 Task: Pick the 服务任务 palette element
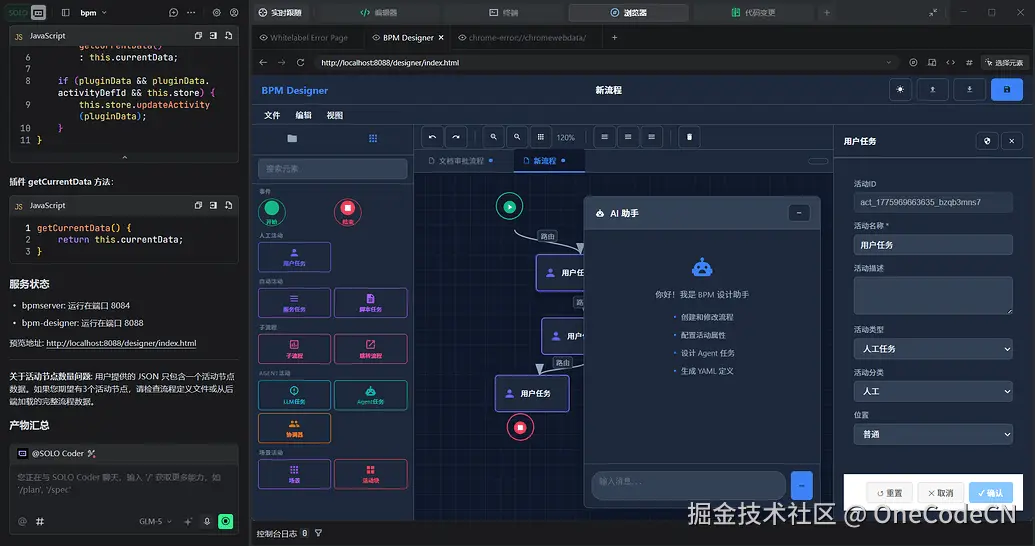tap(294, 303)
